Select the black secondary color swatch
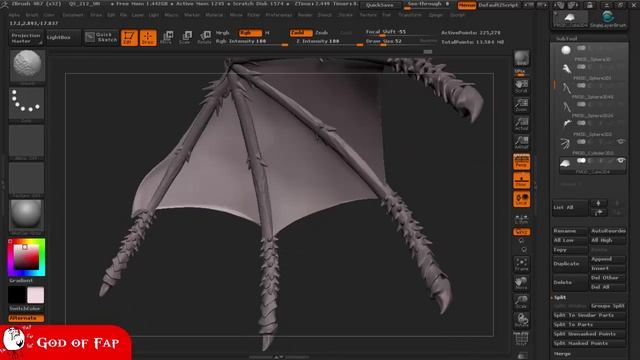The image size is (640, 360). tap(17, 295)
